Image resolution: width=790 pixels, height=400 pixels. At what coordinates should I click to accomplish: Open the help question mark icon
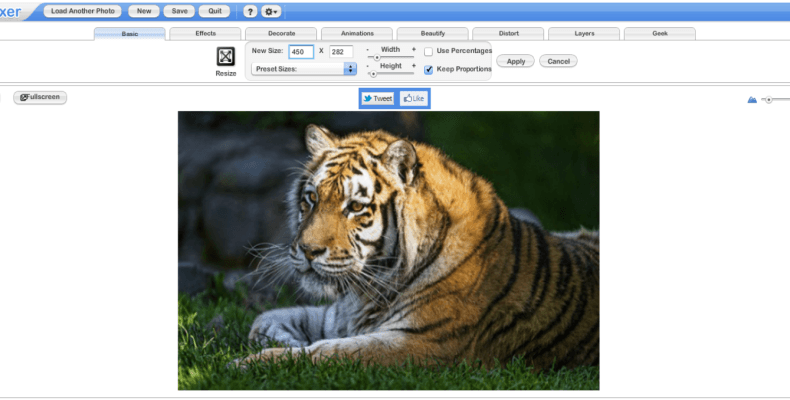tap(250, 11)
